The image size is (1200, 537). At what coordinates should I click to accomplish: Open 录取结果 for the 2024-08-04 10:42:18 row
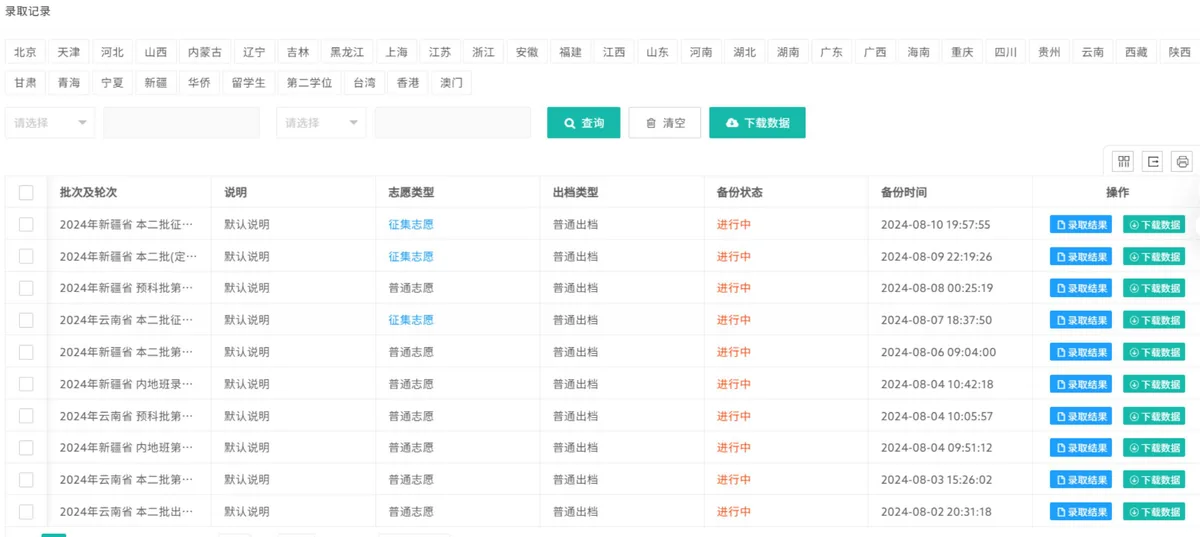(1081, 385)
